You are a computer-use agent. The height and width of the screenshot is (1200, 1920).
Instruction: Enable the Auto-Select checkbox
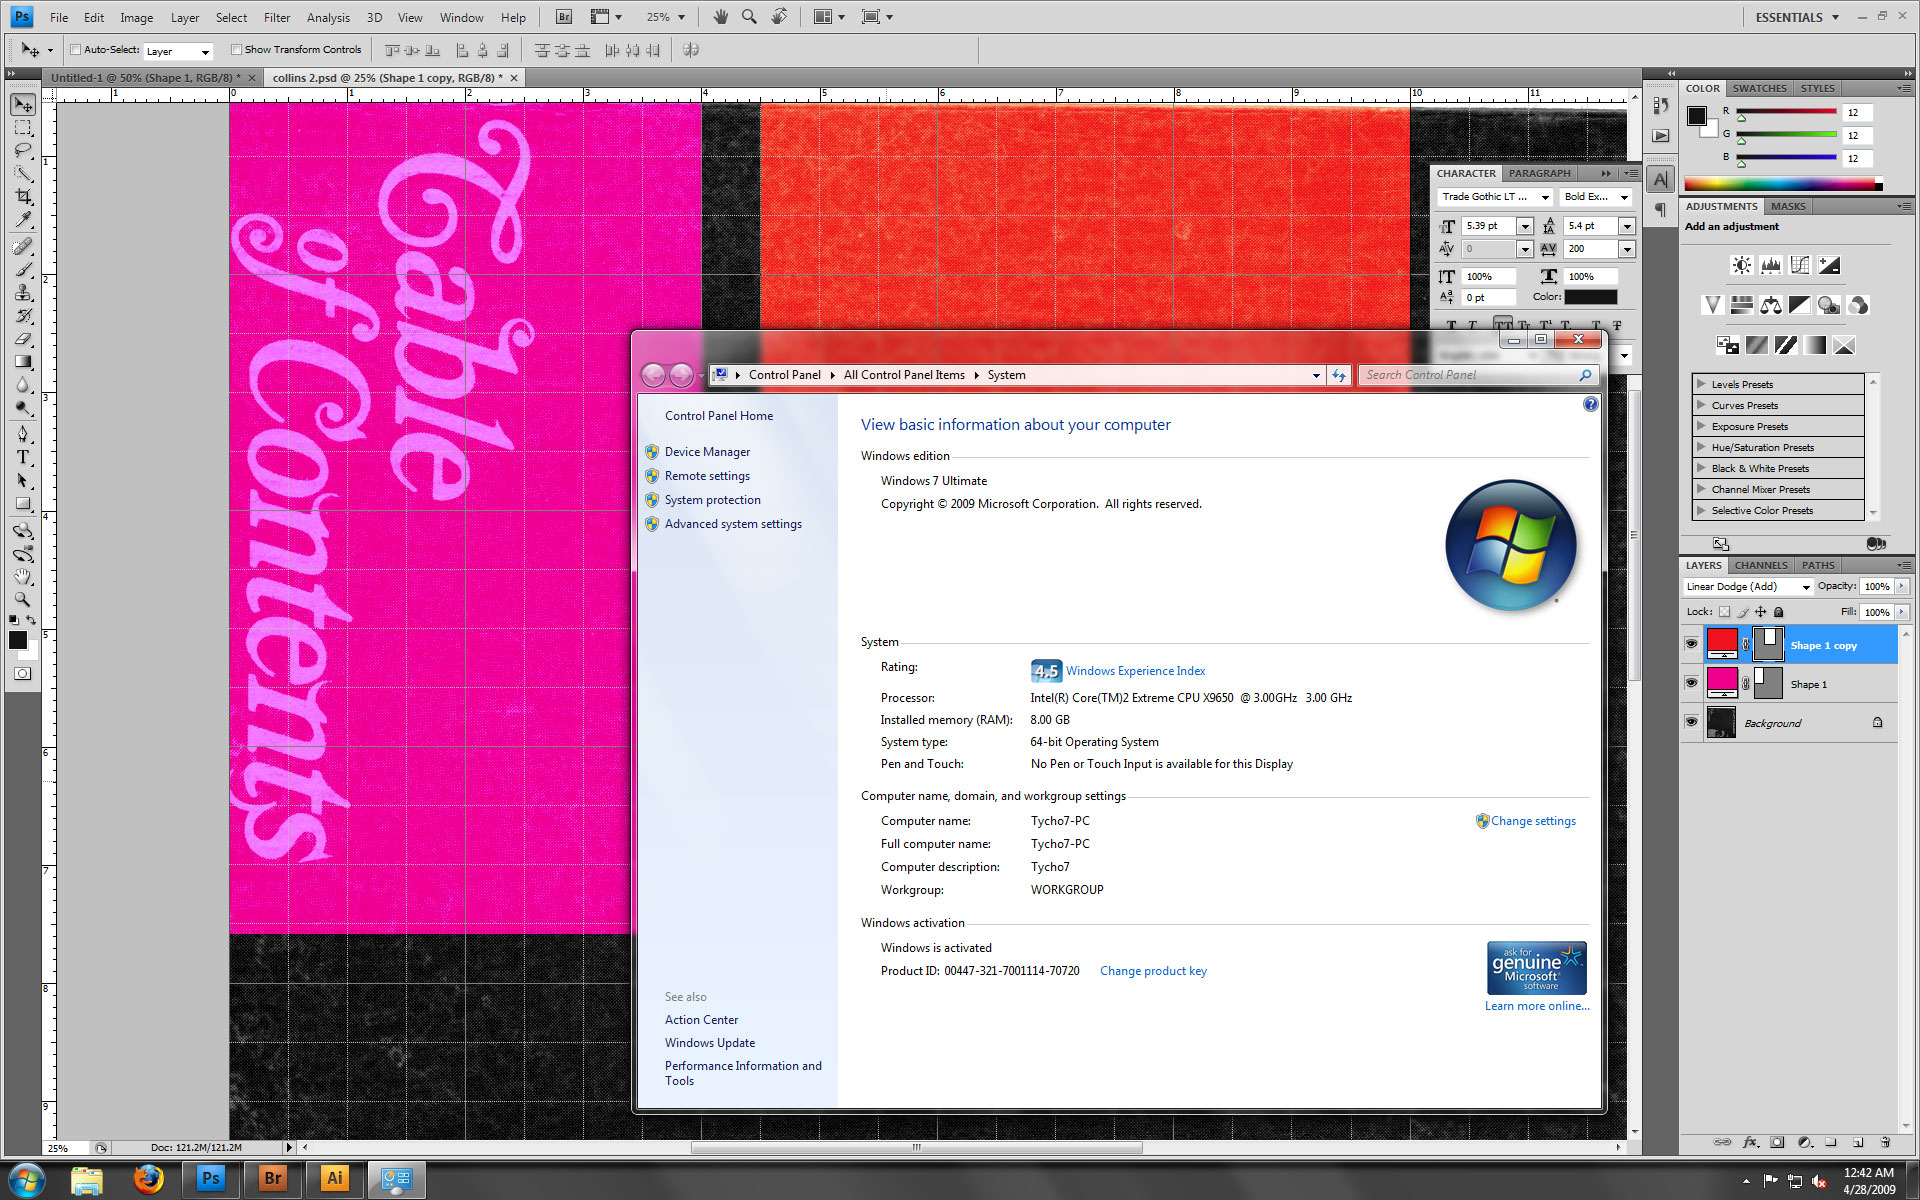[75, 49]
